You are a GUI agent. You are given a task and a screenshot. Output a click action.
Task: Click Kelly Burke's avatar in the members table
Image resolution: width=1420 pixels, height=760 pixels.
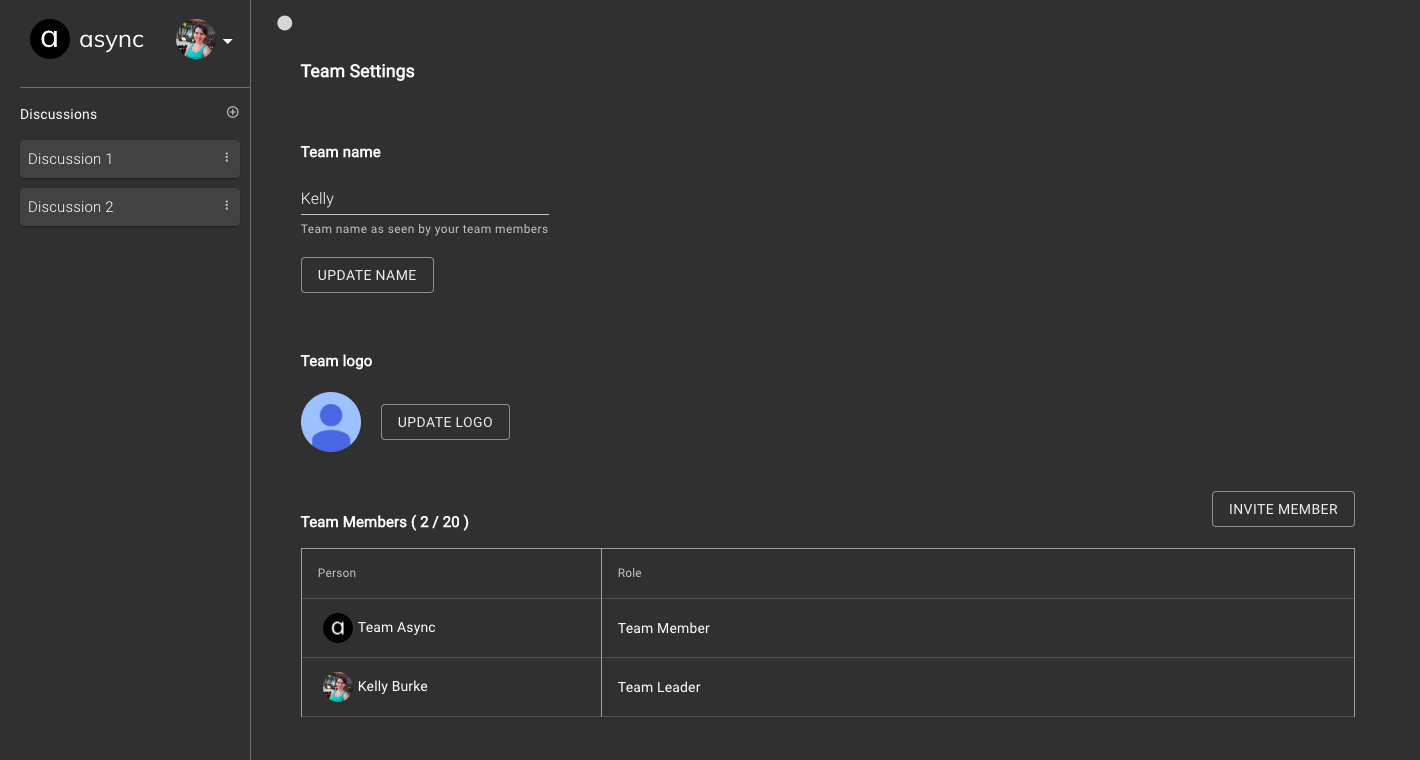pos(338,687)
